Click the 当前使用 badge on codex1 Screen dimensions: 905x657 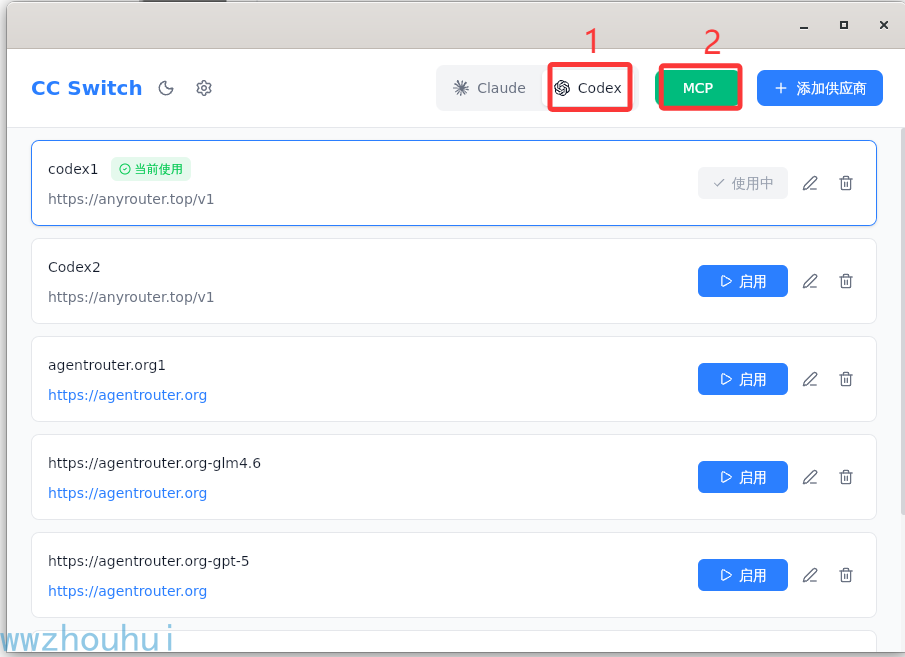(151, 169)
